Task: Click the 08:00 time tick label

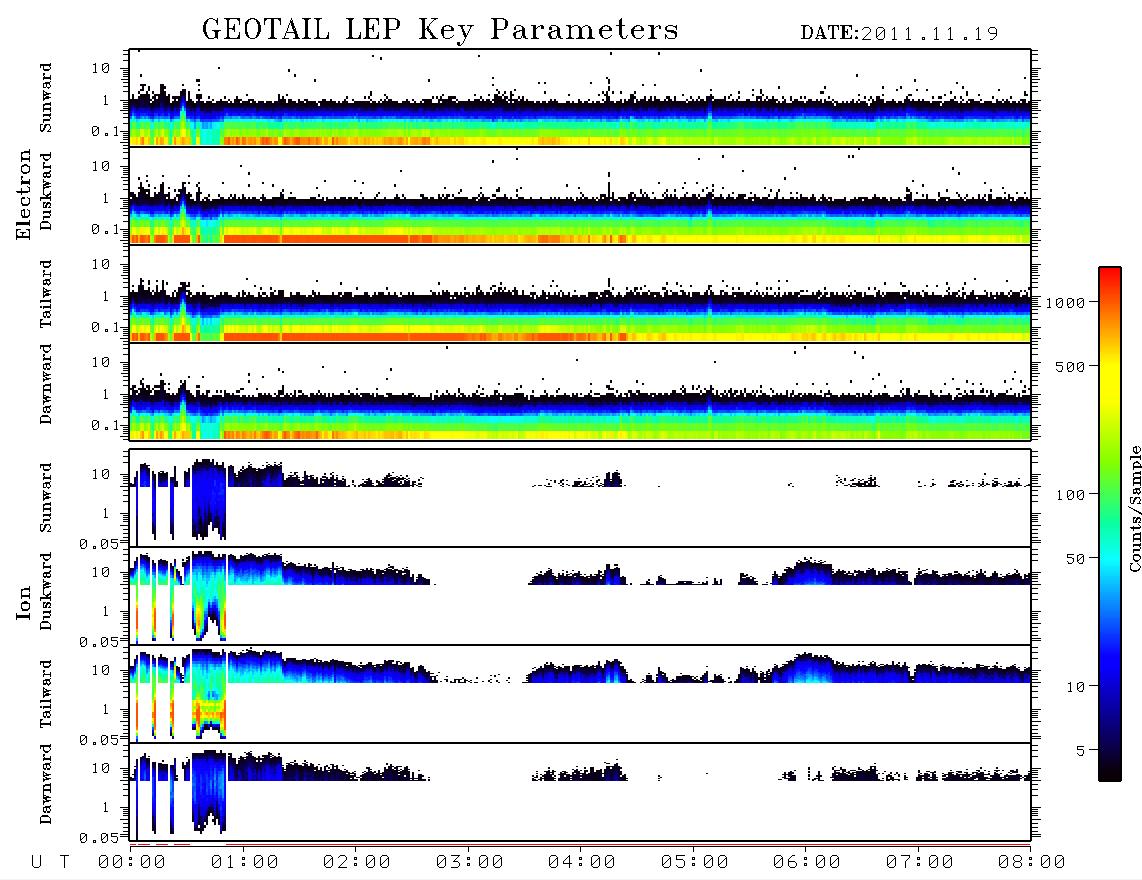Action: point(1032,863)
